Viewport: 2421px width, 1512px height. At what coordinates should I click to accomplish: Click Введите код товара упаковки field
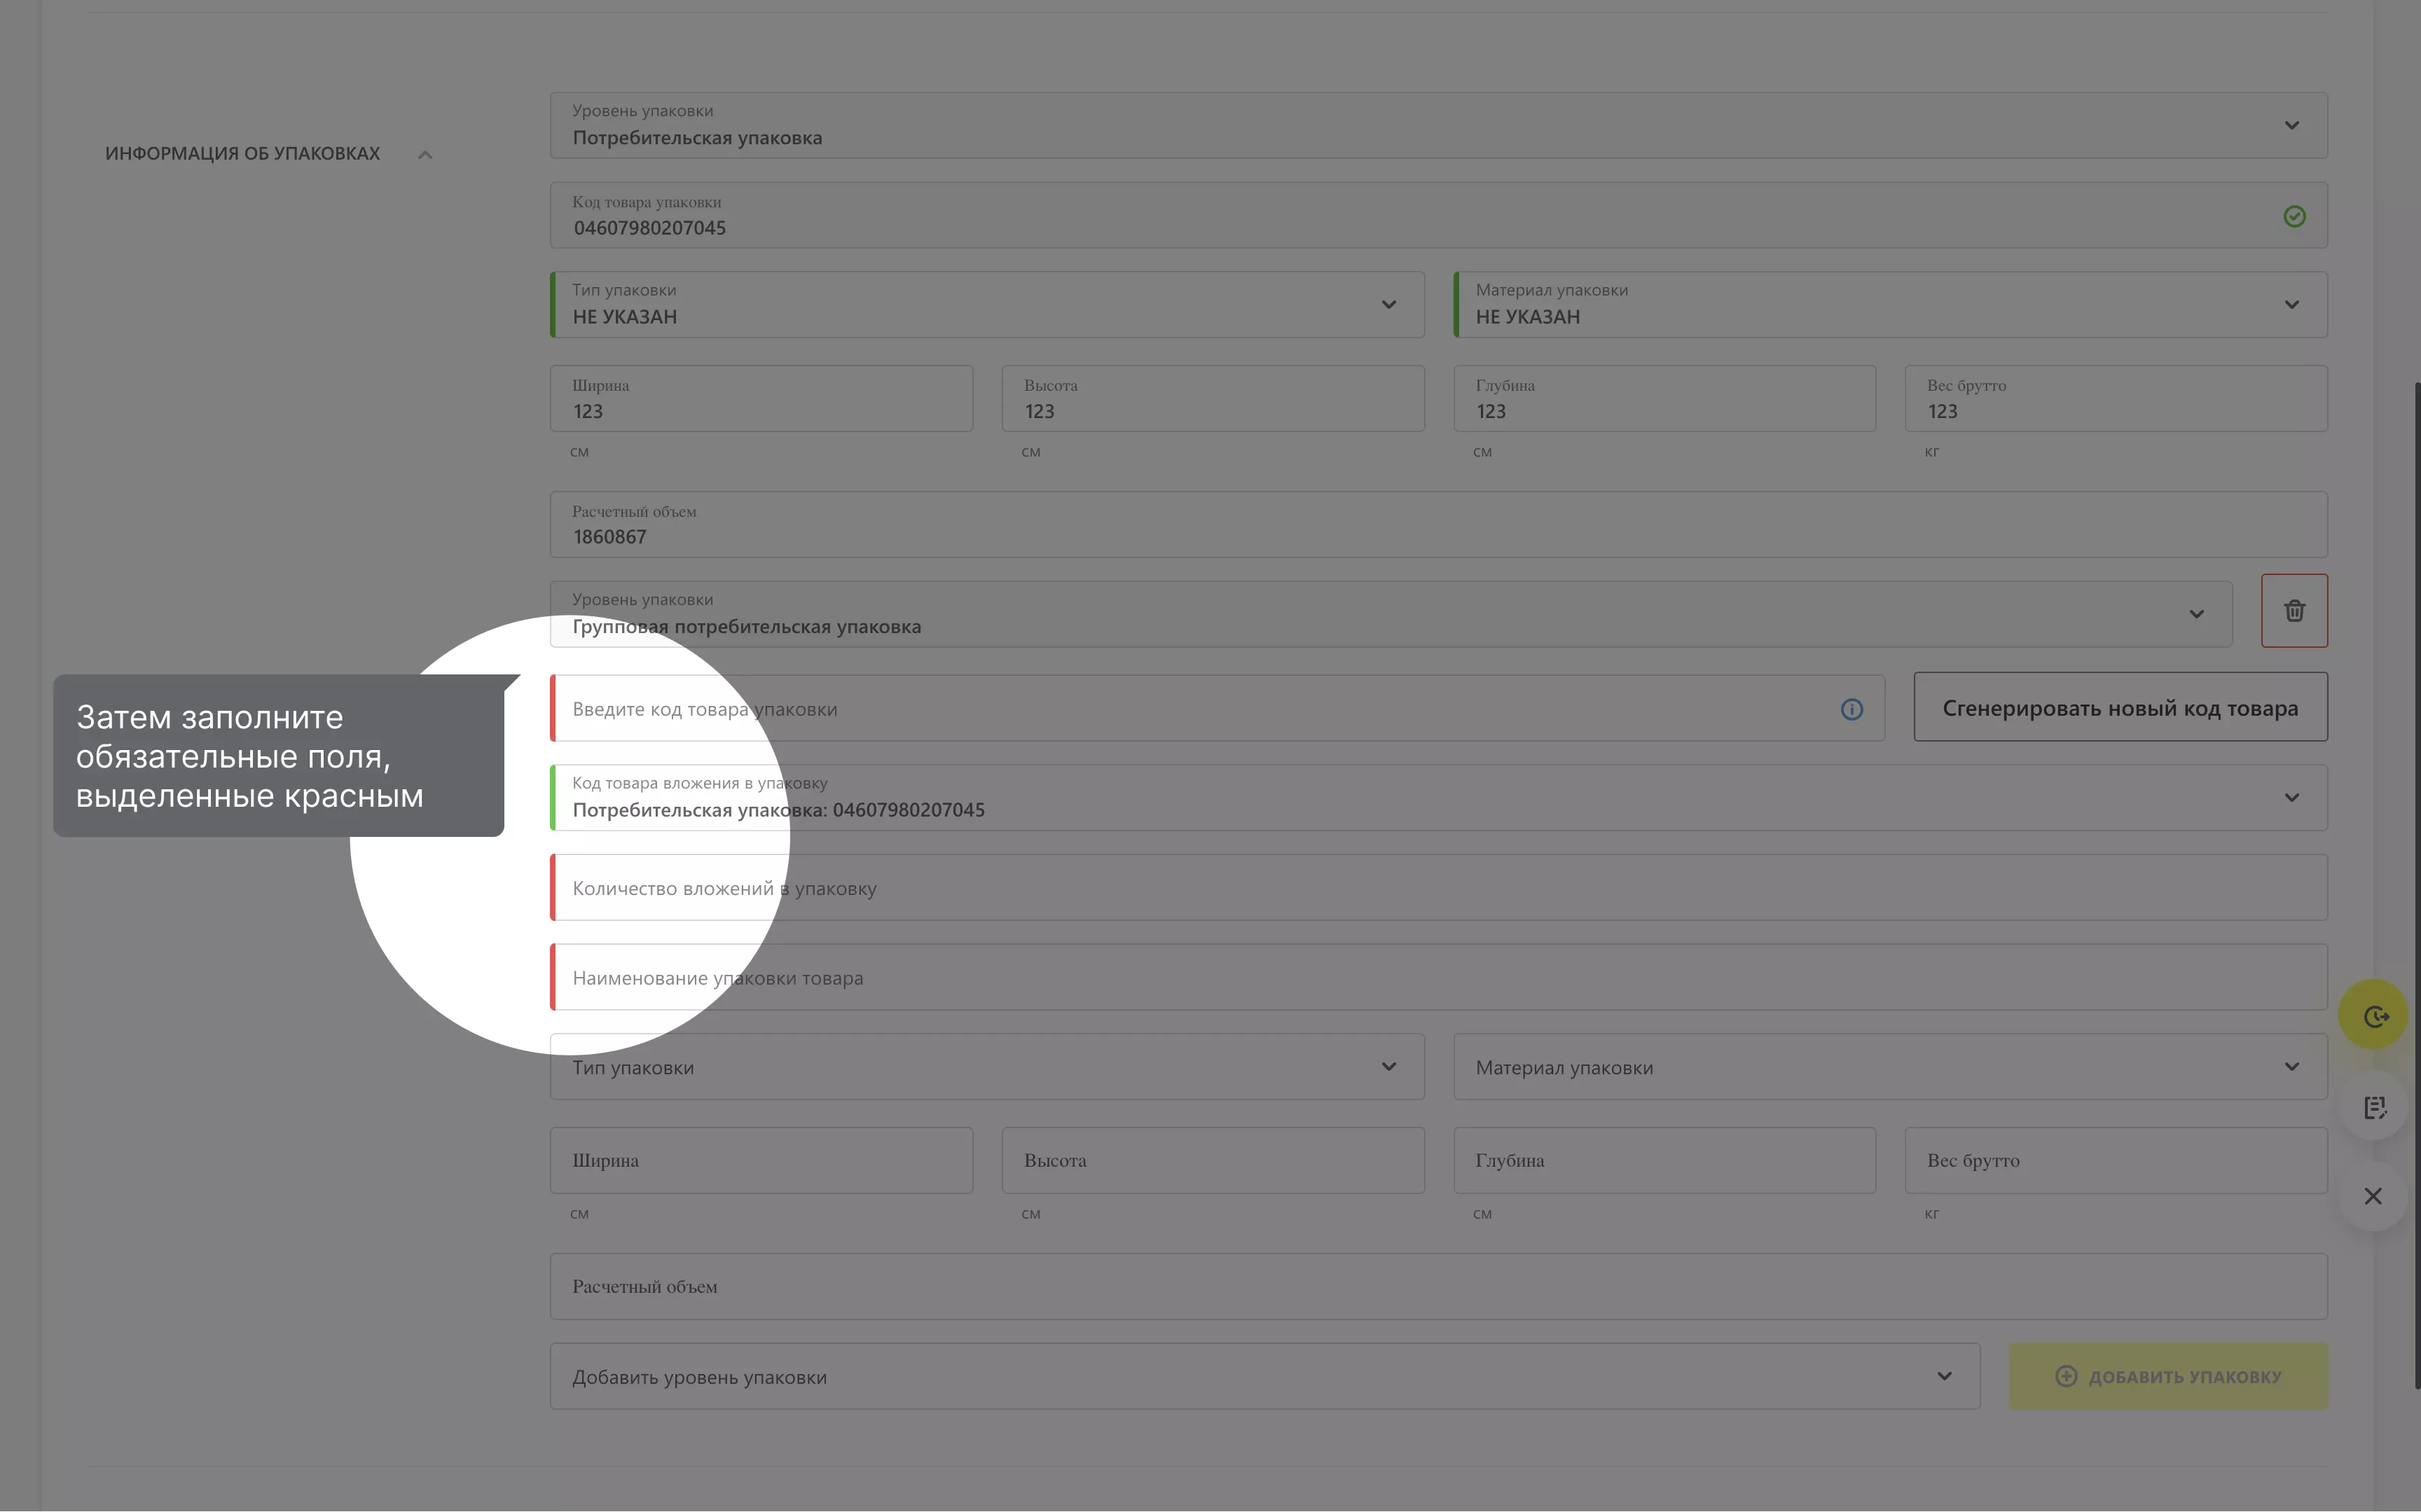[x=1217, y=708]
